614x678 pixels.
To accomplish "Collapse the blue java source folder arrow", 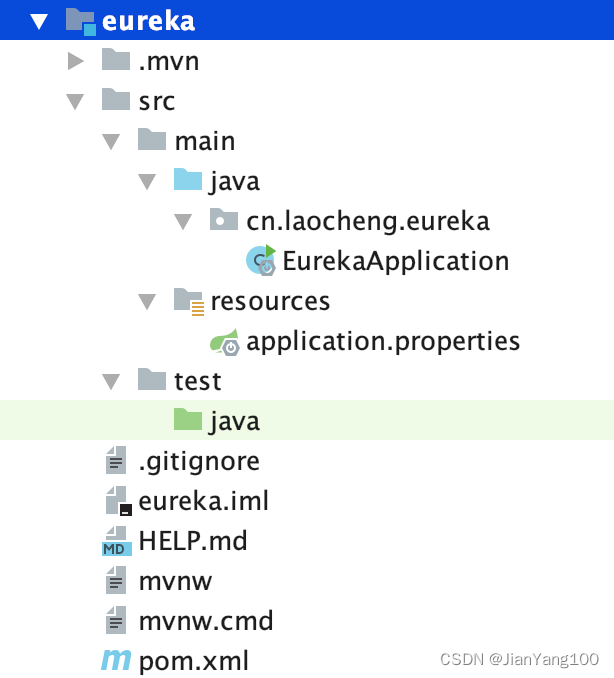I will coord(147,182).
